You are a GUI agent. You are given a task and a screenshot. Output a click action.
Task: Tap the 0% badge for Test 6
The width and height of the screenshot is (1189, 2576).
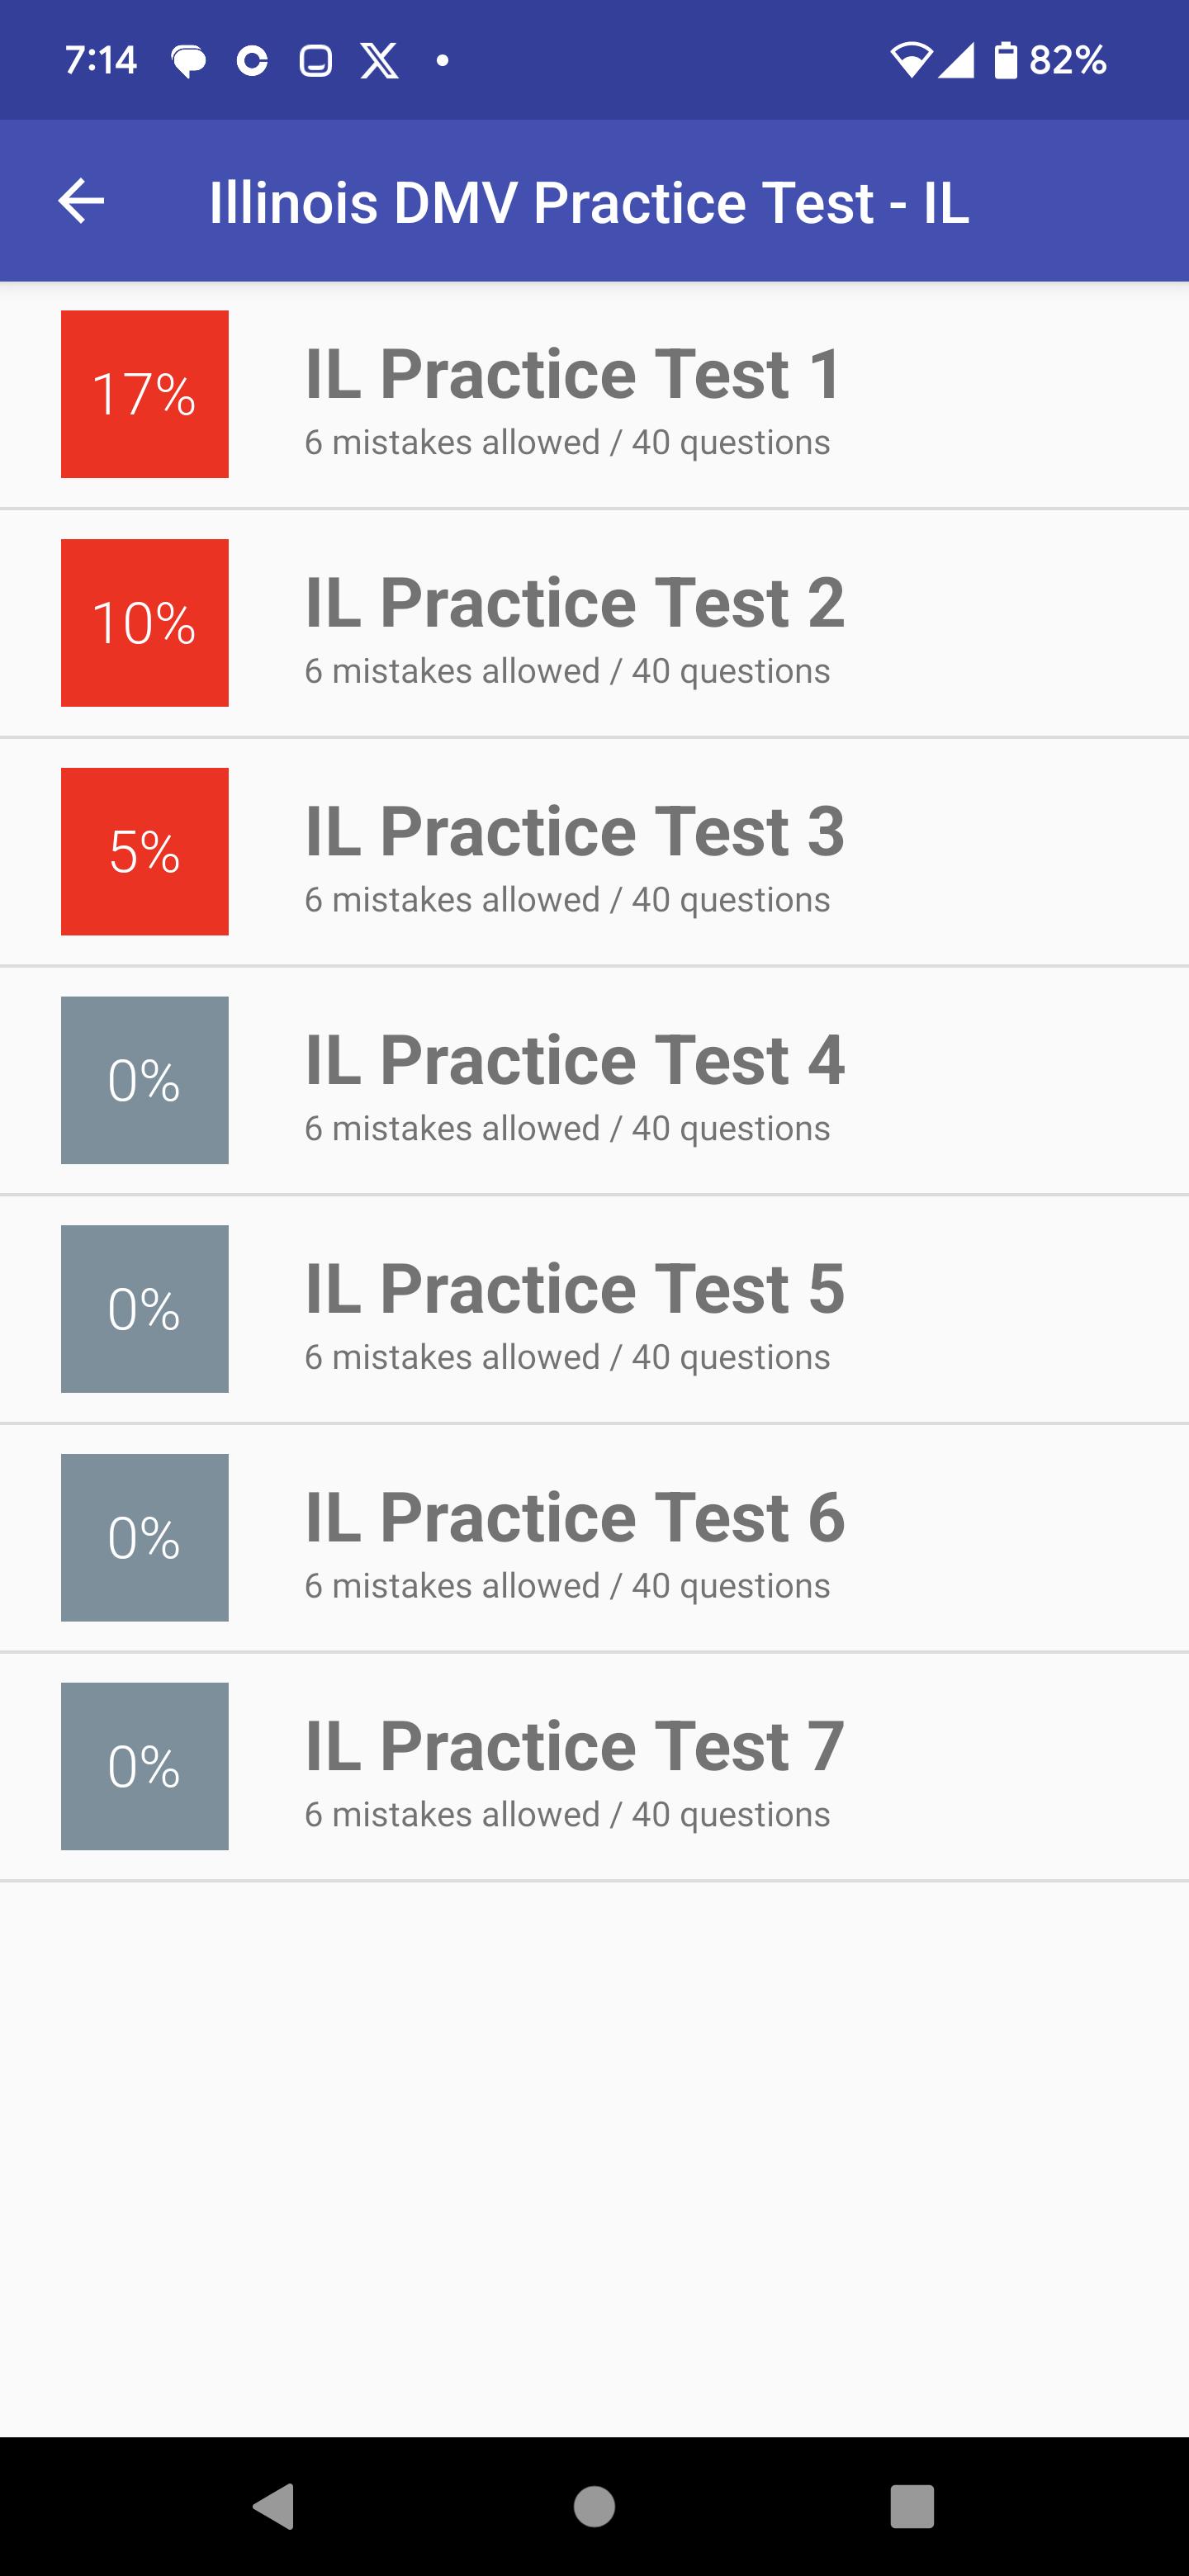pyautogui.click(x=145, y=1538)
